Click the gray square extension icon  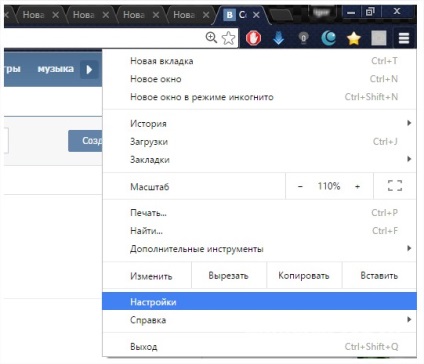(x=379, y=38)
